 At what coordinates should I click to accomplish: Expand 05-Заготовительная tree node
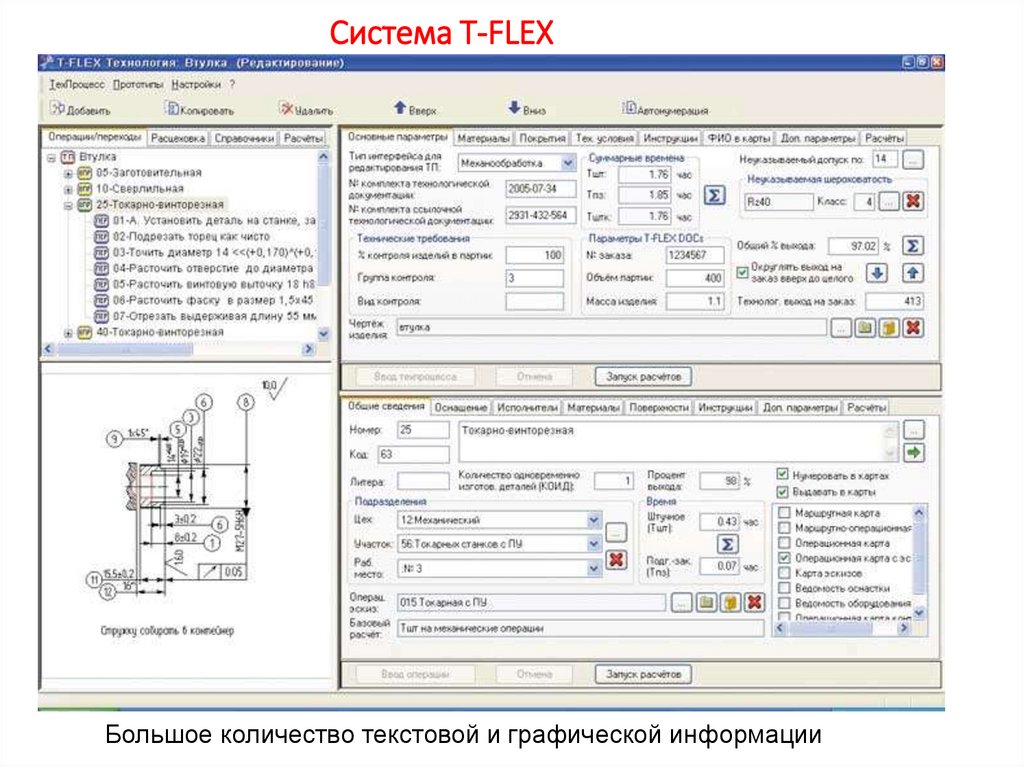point(69,173)
